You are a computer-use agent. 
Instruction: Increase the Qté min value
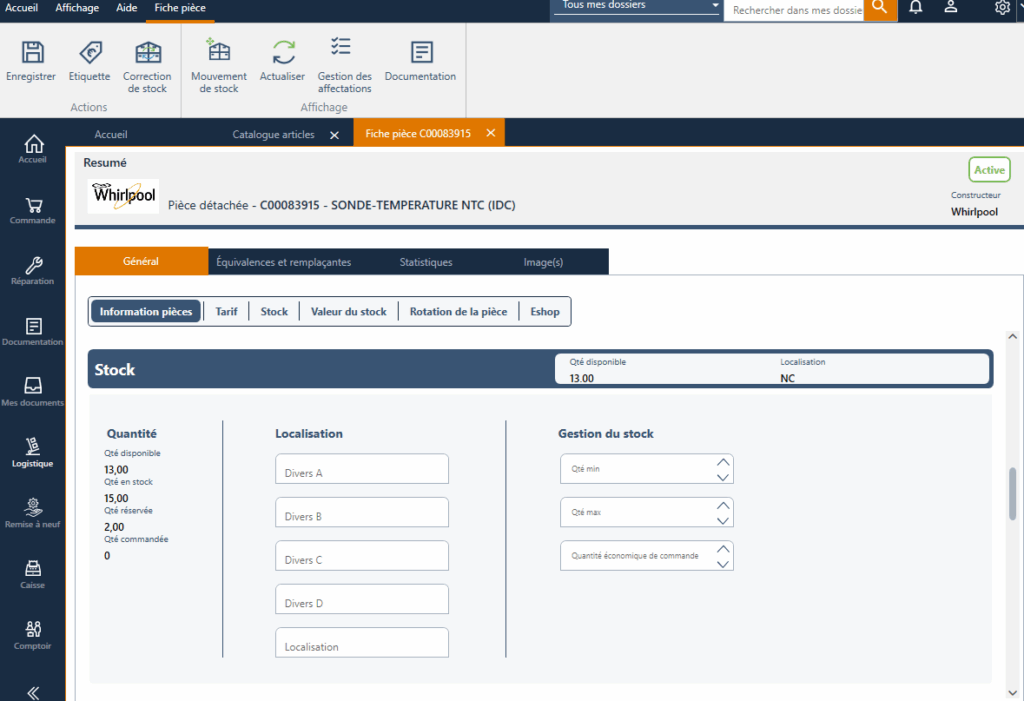coord(723,462)
